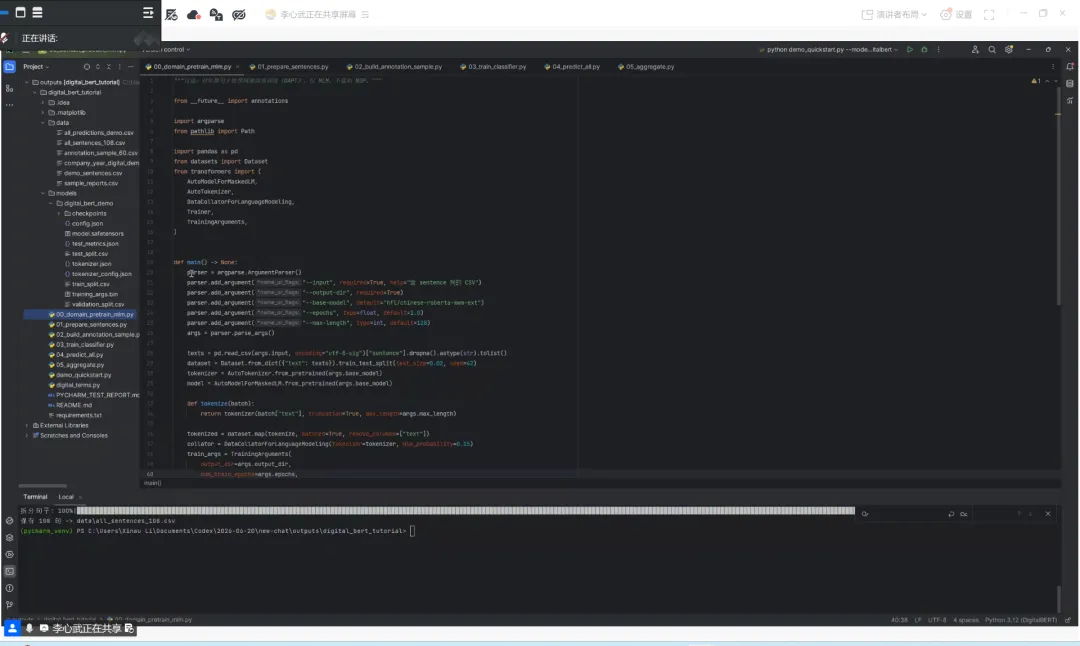Expand the .matplotlib folder
1080x646 pixels.
[43, 112]
